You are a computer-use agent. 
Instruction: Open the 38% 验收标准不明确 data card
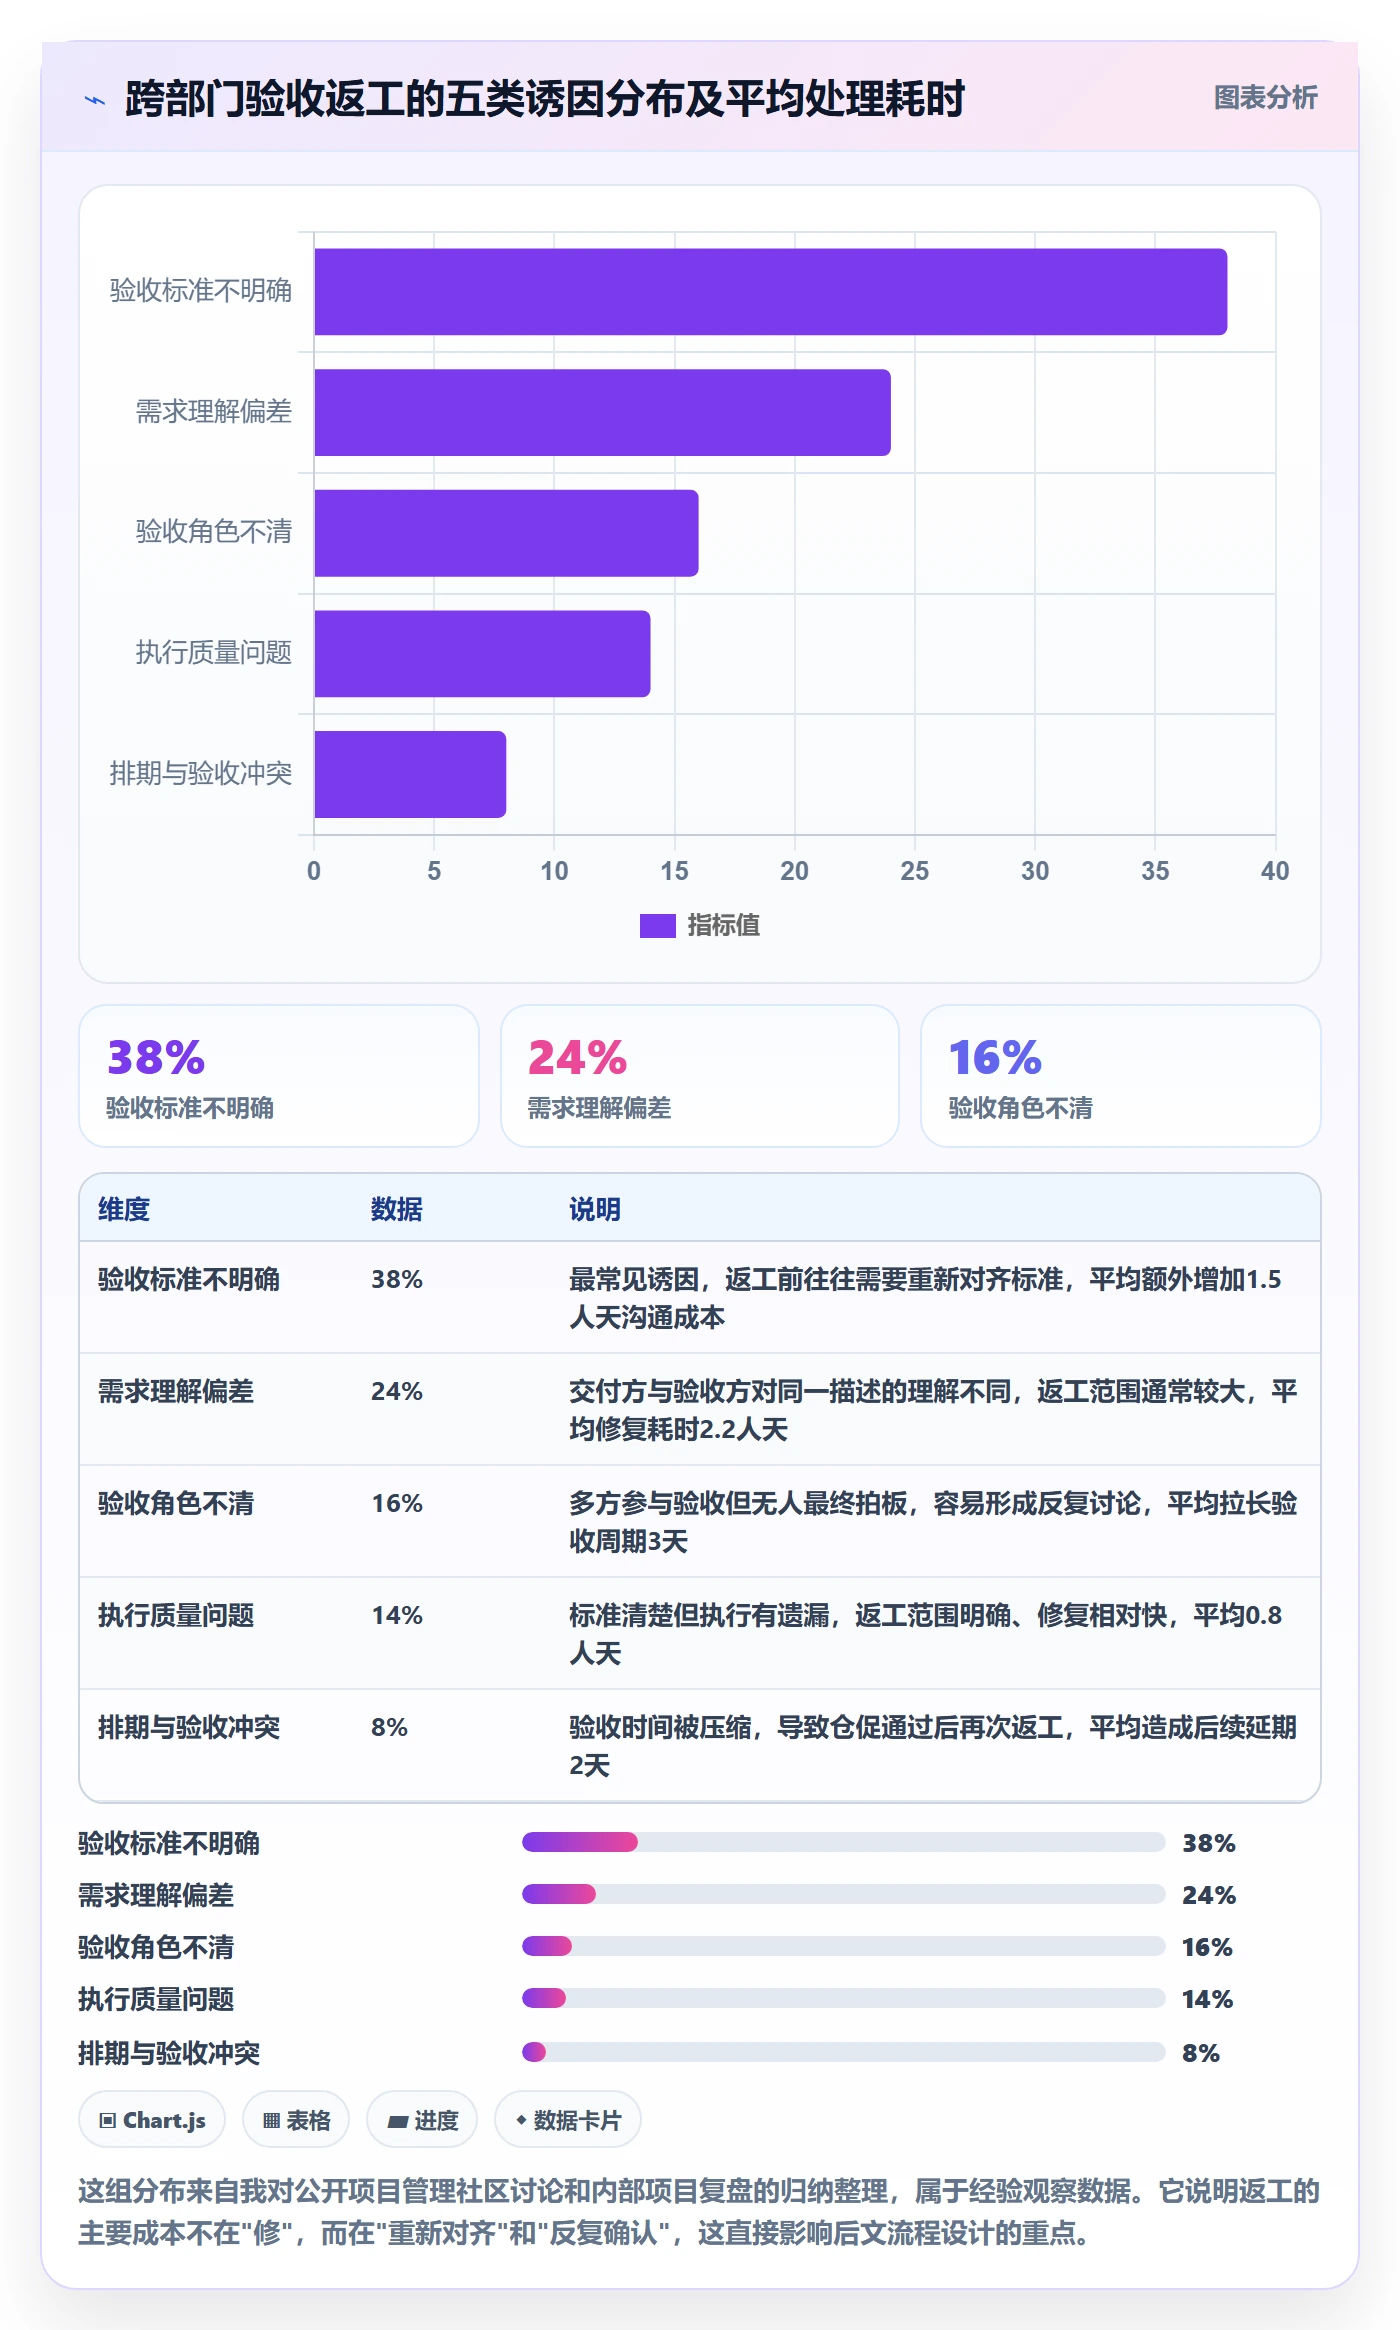click(x=279, y=1076)
